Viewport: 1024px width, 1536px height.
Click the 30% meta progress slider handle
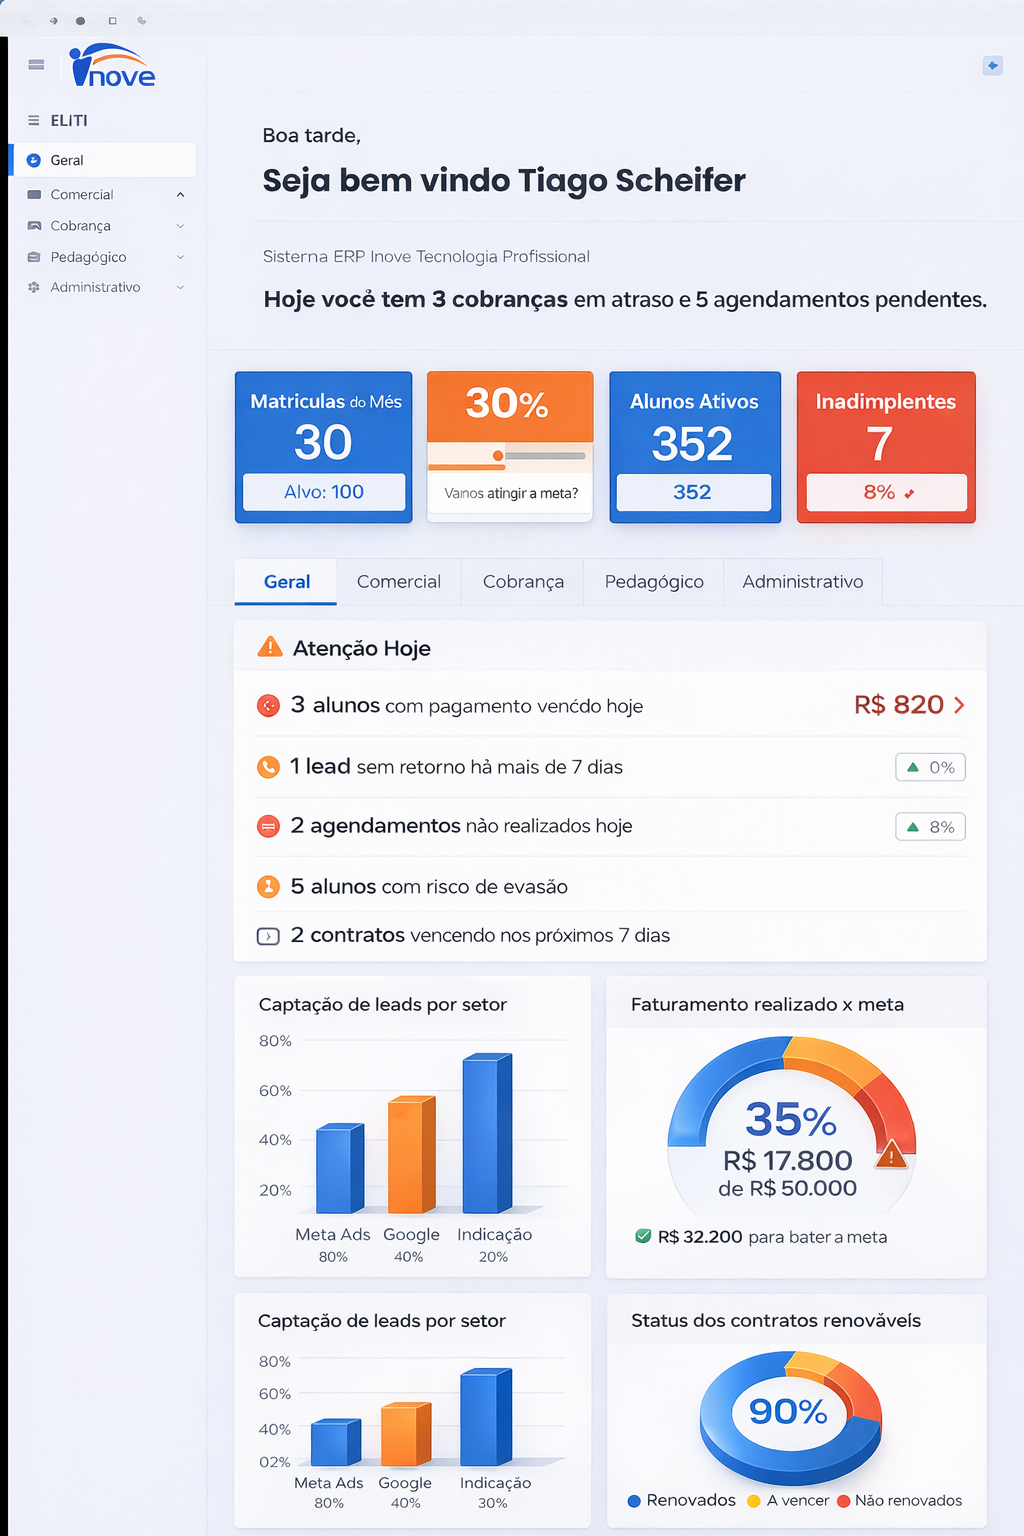pyautogui.click(x=498, y=456)
